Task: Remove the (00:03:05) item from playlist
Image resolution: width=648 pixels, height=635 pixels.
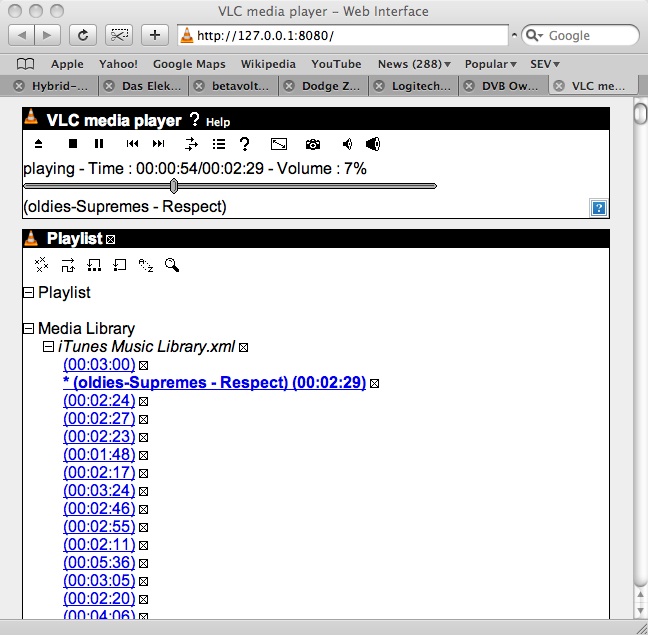Action: tap(143, 581)
